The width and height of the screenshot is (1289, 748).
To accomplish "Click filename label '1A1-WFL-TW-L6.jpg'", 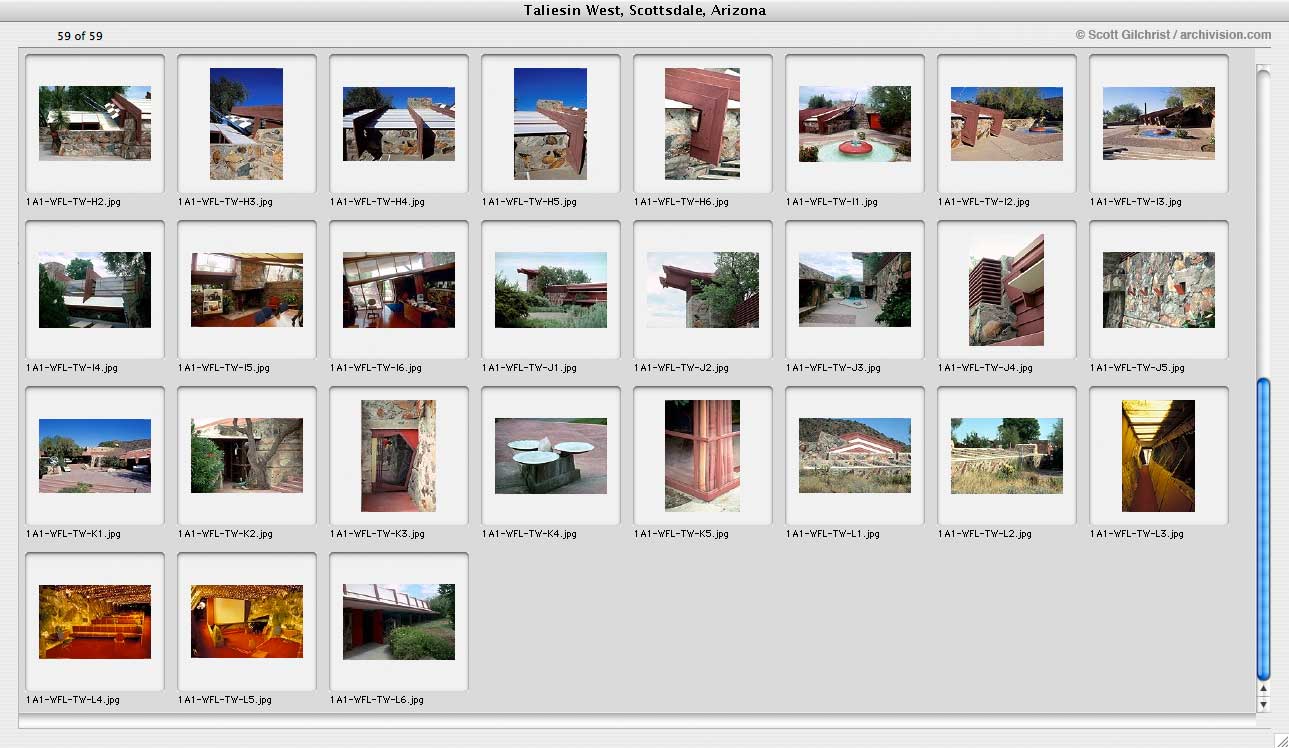I will click(x=377, y=700).
